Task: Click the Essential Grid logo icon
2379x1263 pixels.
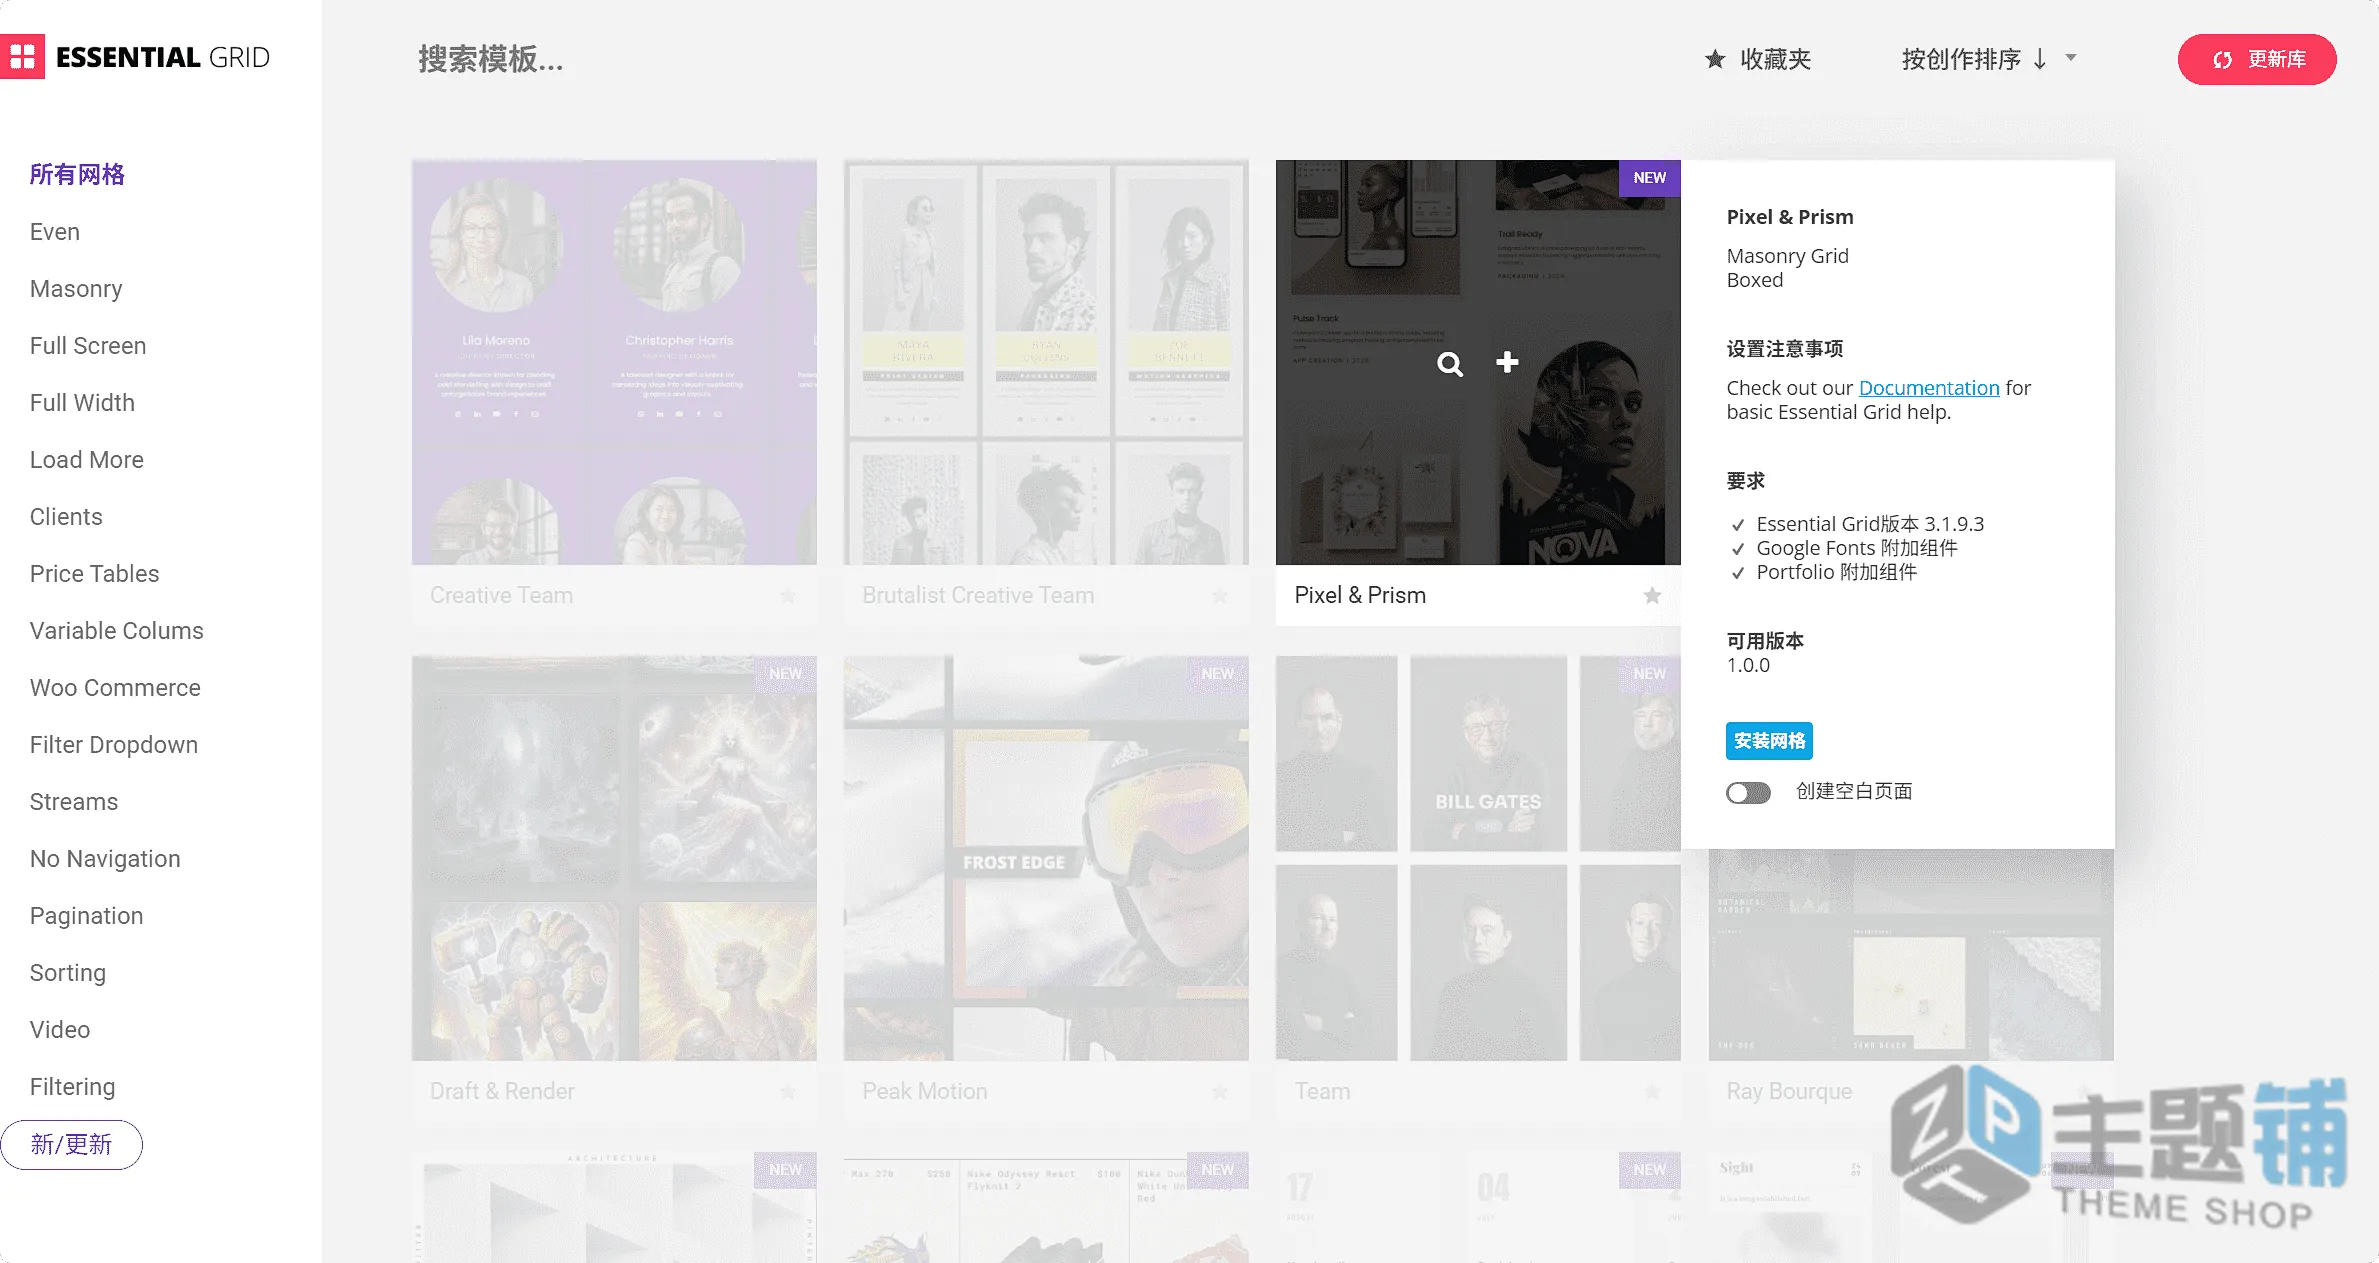Action: (22, 57)
